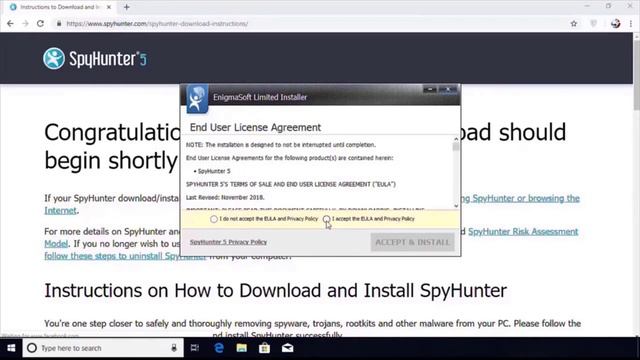Click the Last Revised November 2018 line

point(225,198)
